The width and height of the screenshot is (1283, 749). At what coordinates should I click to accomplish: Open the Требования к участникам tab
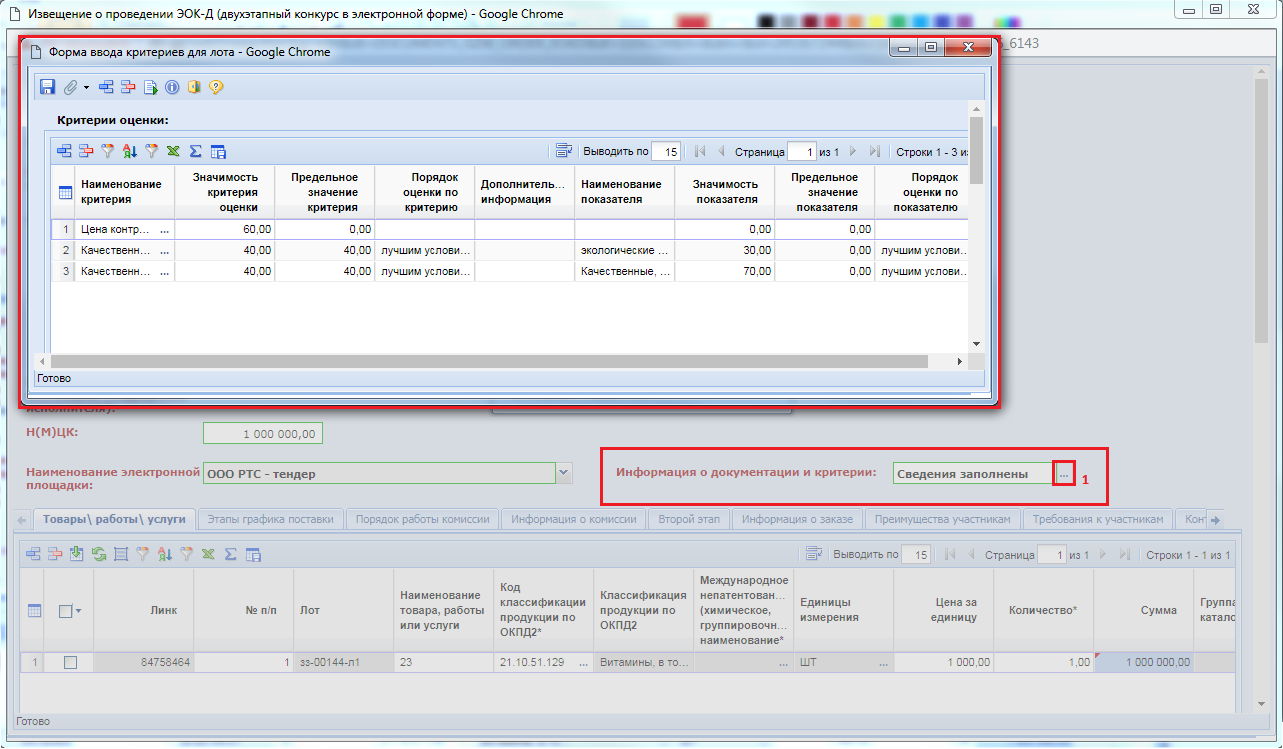coord(1099,519)
